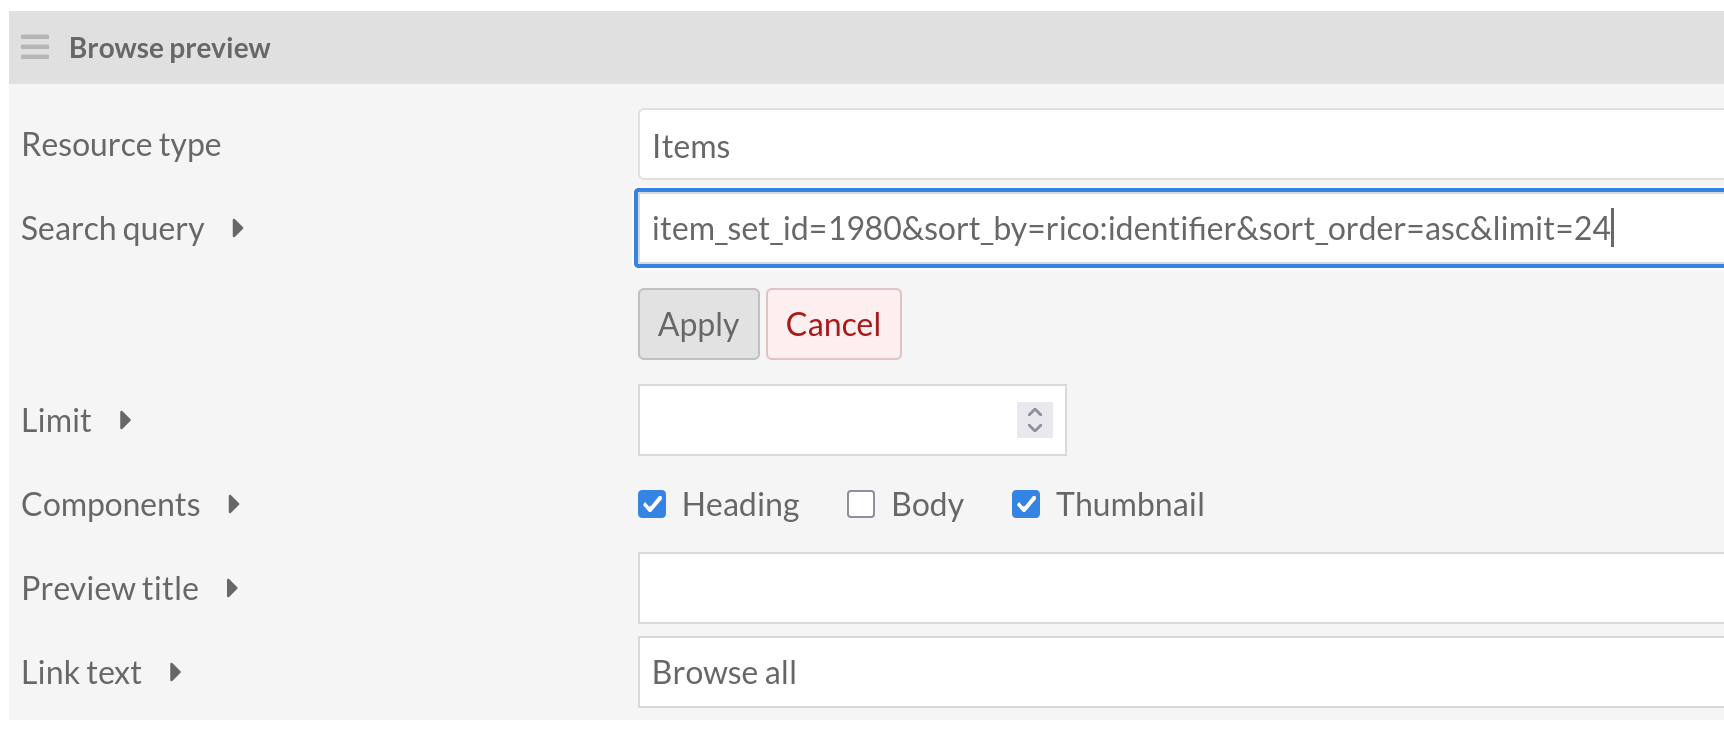Screen dimensions: 1724x729
Task: Expand the Link text info arrow
Action: coord(175,672)
